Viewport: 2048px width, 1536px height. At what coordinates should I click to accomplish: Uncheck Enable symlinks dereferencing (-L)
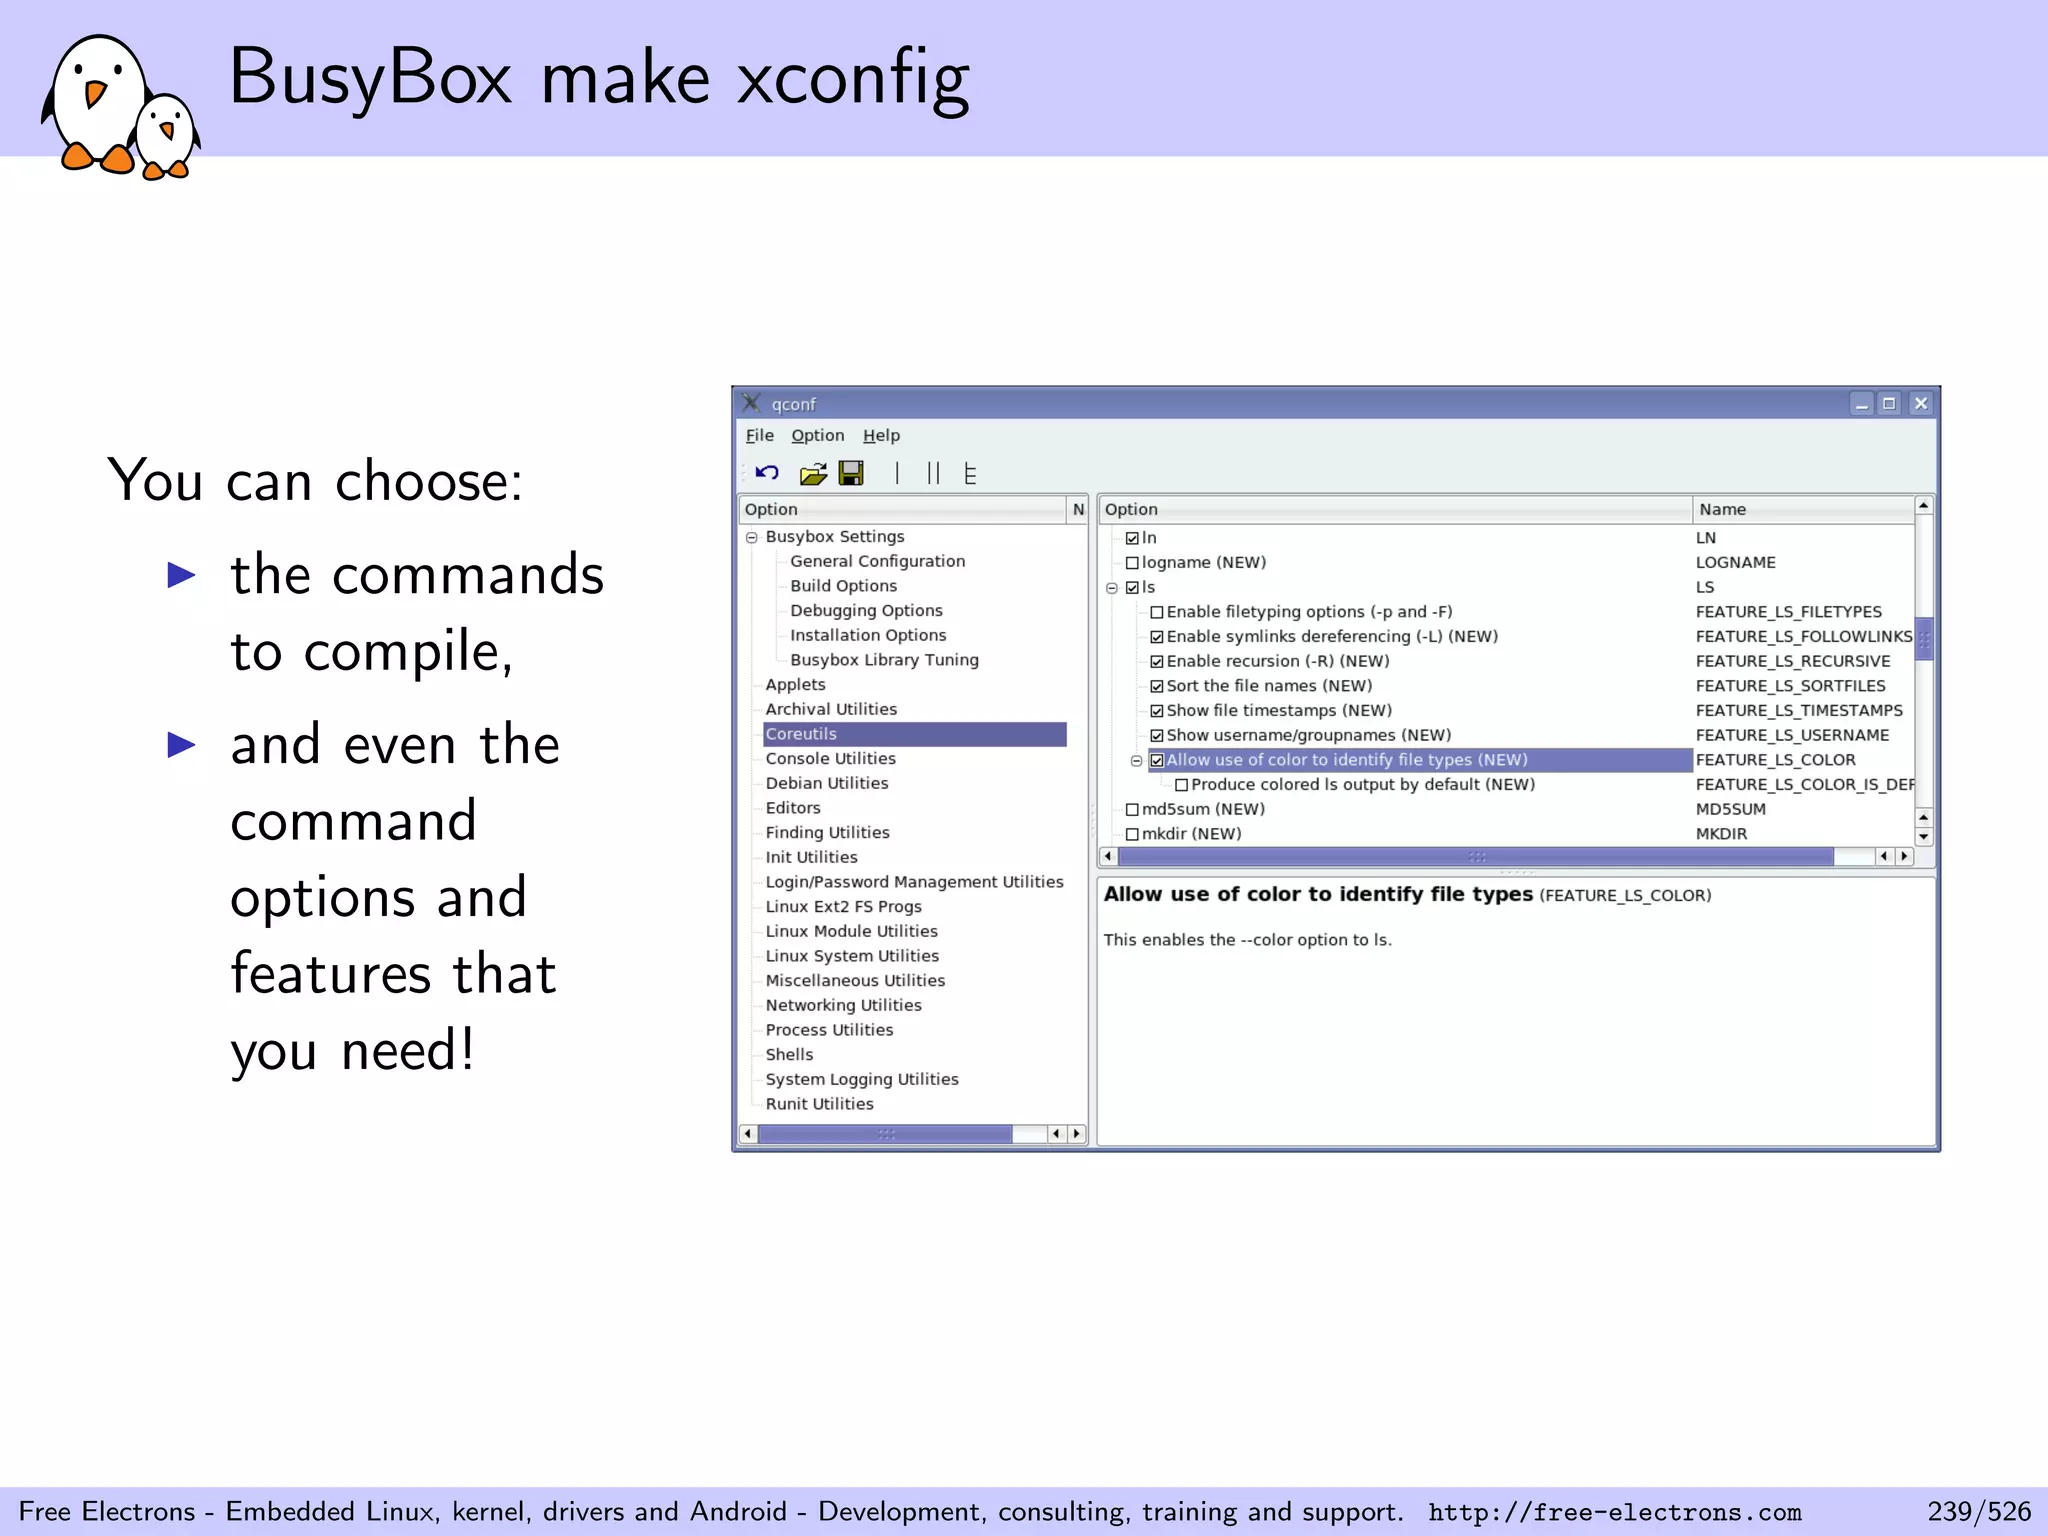click(1157, 637)
